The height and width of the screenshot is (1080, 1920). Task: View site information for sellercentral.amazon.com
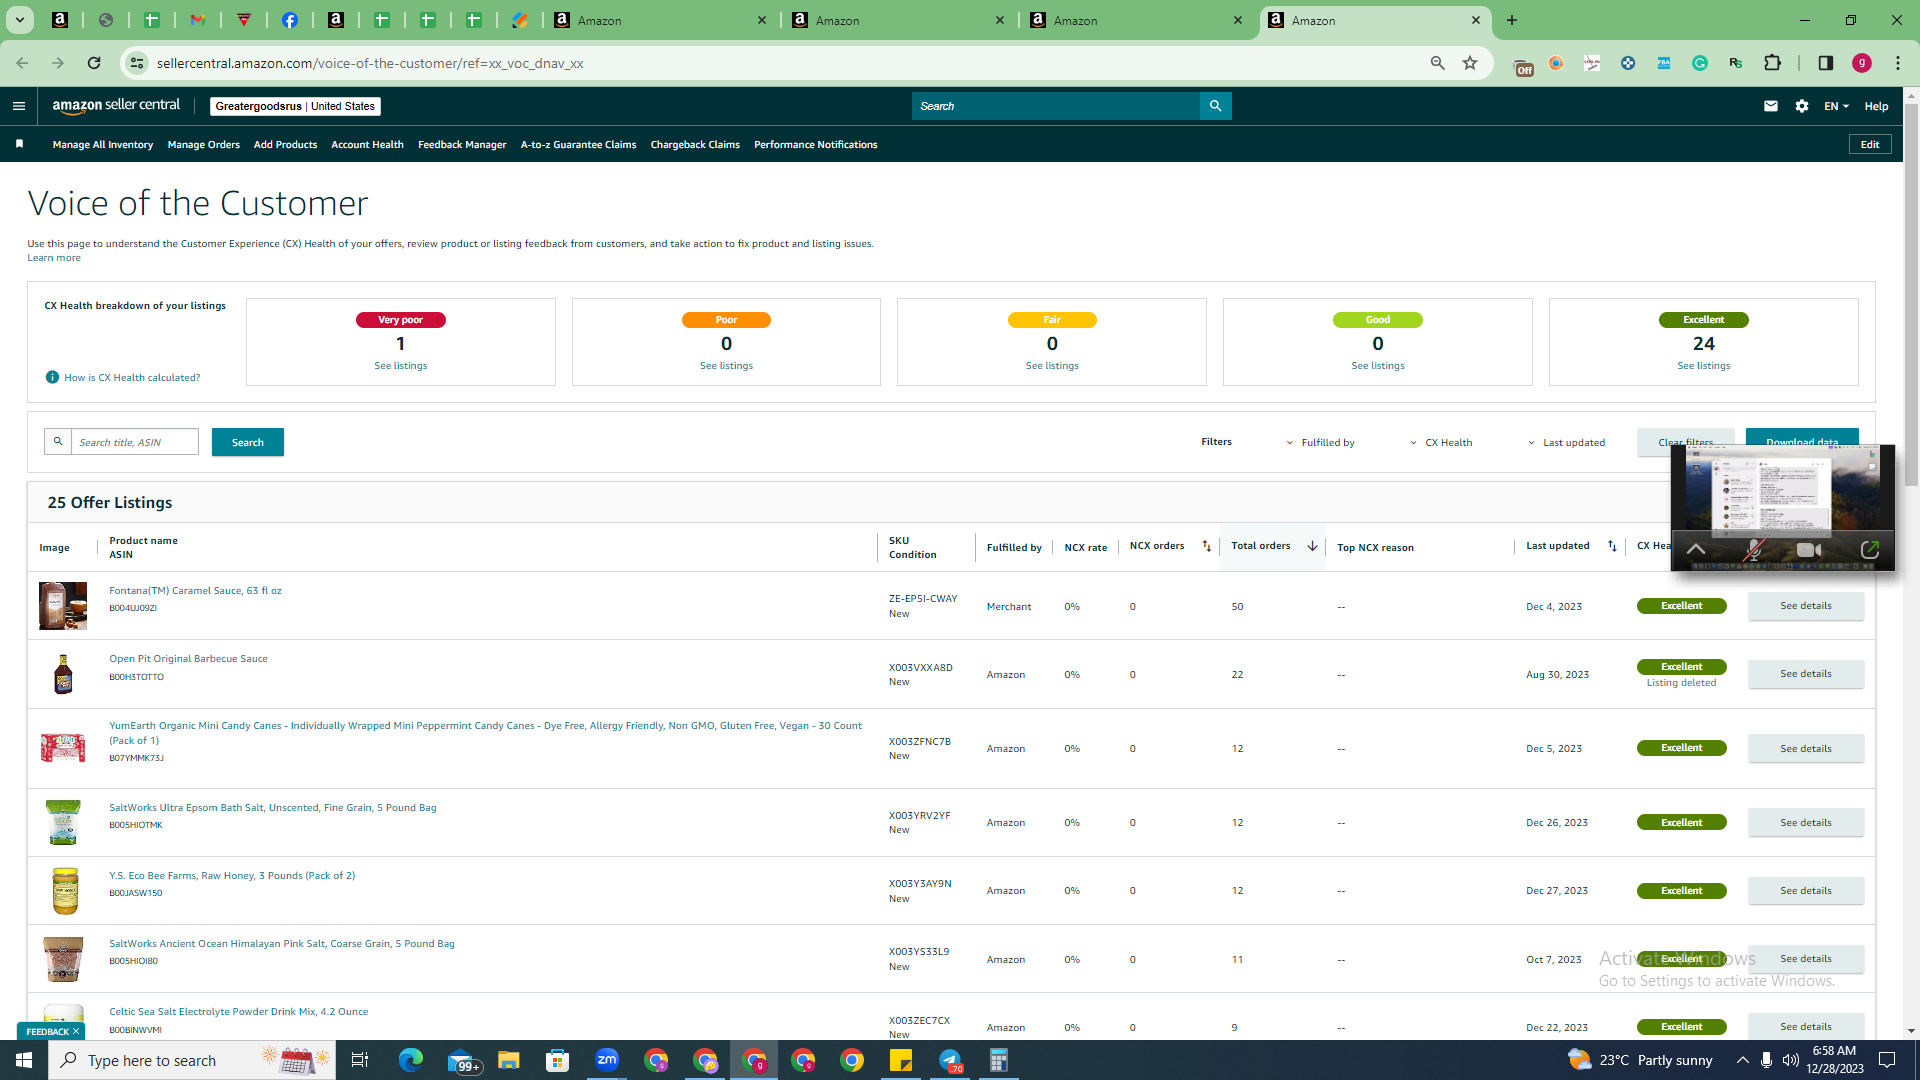pos(137,63)
